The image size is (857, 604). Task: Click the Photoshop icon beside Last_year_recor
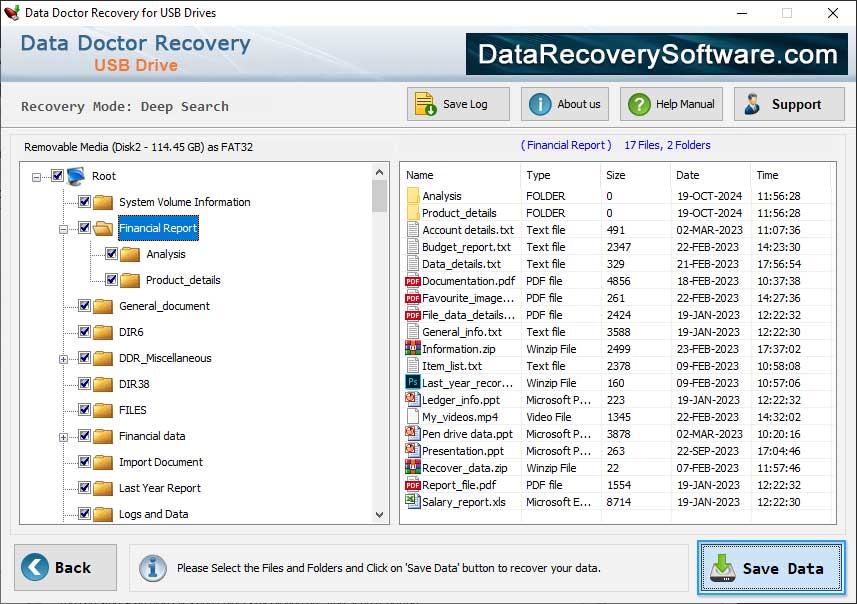(x=414, y=383)
